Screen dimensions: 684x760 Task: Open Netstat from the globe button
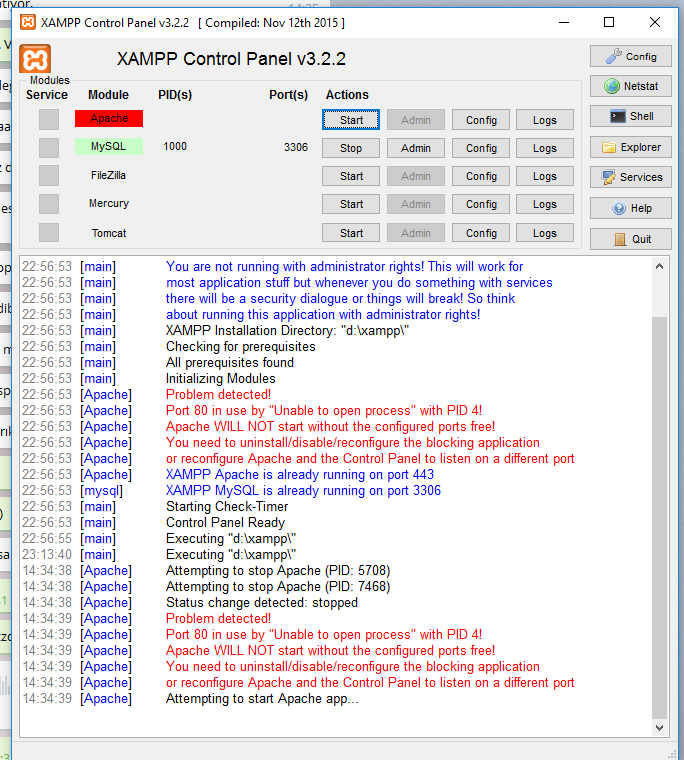[631, 86]
